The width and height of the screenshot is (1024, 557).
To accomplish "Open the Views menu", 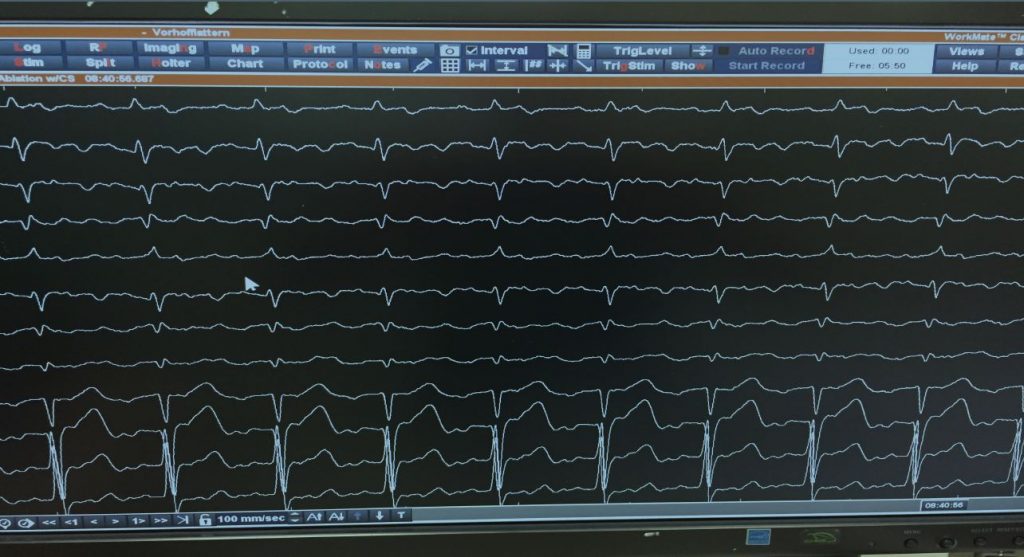I will pos(966,51).
